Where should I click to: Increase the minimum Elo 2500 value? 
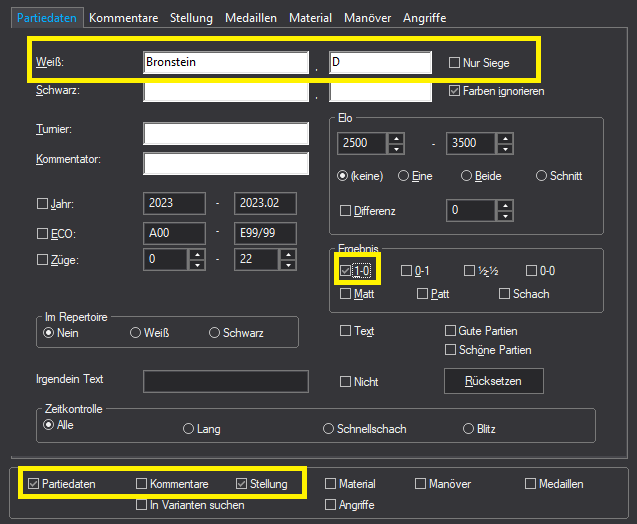(x=396, y=138)
